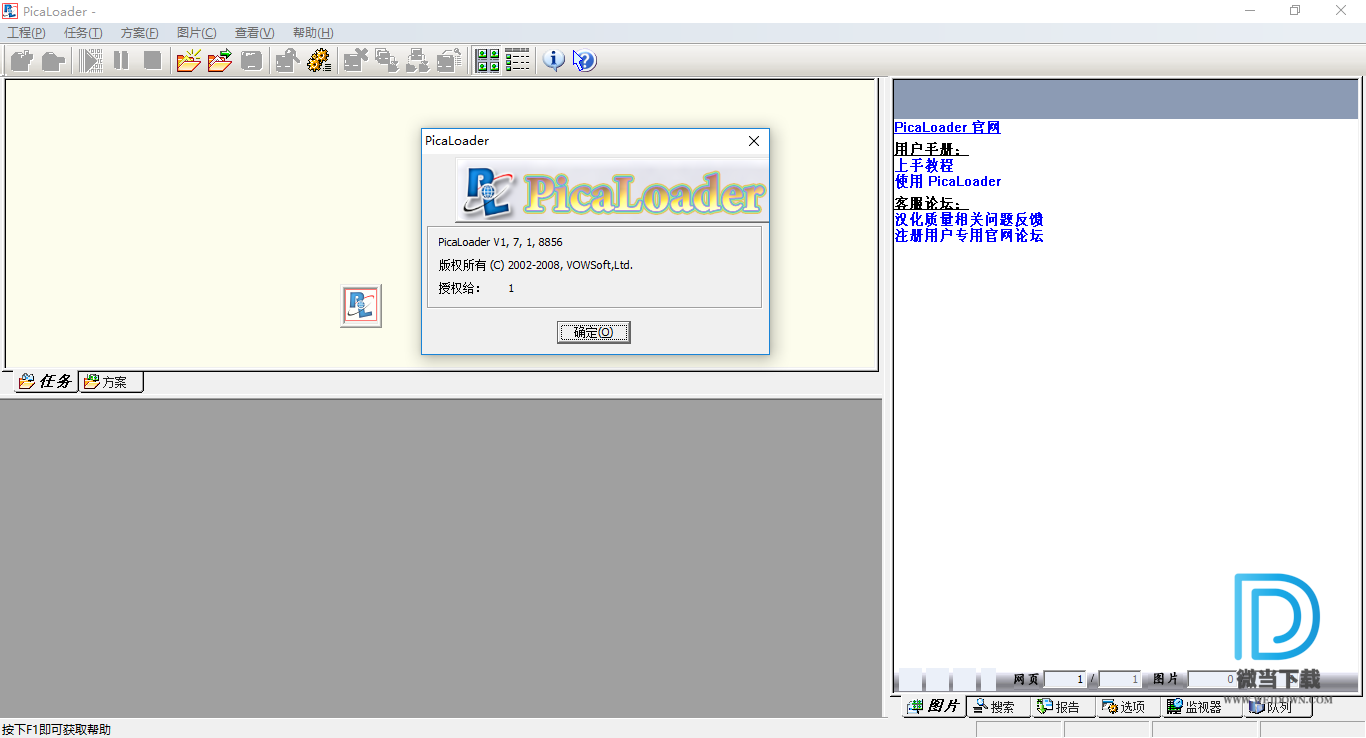Minimize the main PicaLoader window
Screen dimensions: 1366x738
1250,11
